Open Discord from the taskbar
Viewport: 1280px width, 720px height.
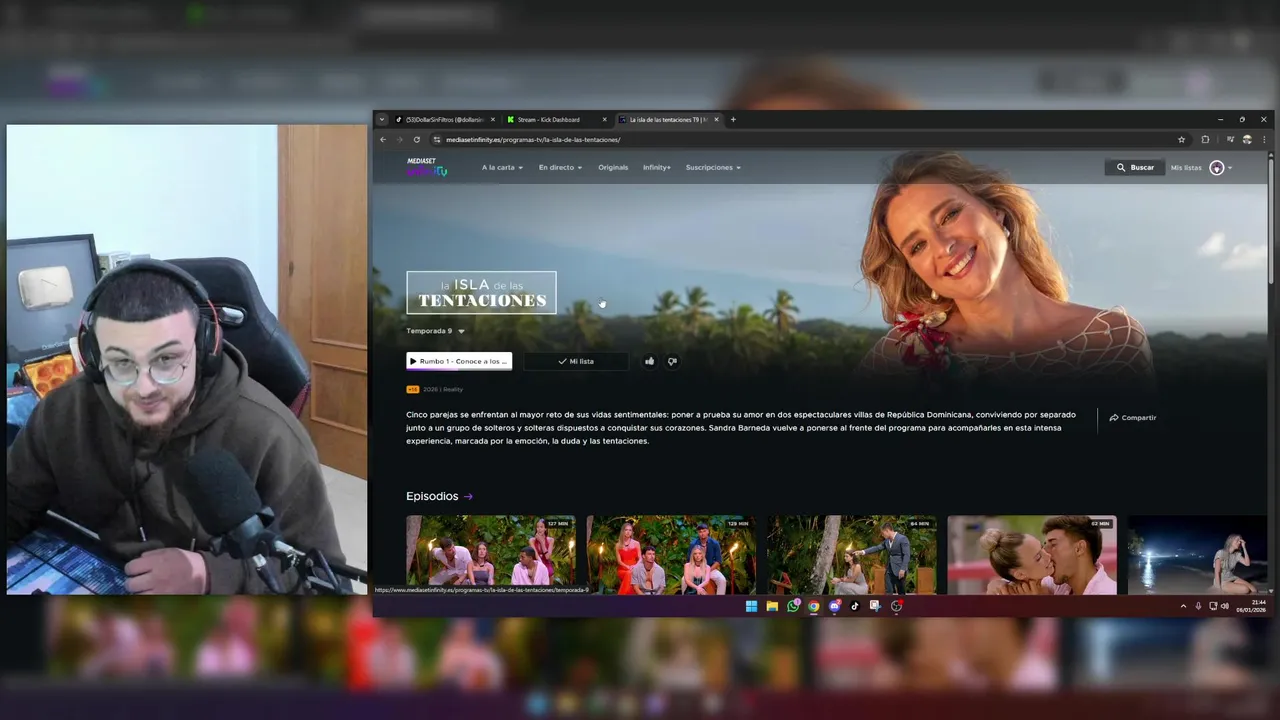click(834, 606)
